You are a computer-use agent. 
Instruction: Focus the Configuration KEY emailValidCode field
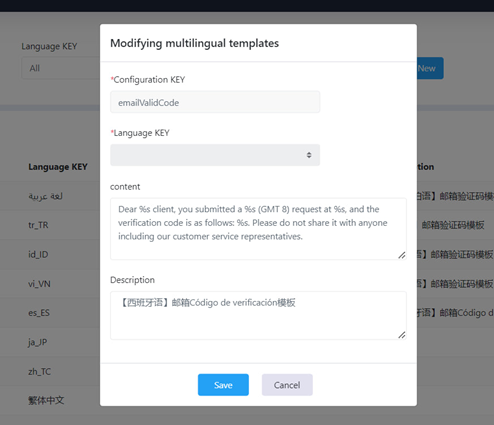[215, 102]
